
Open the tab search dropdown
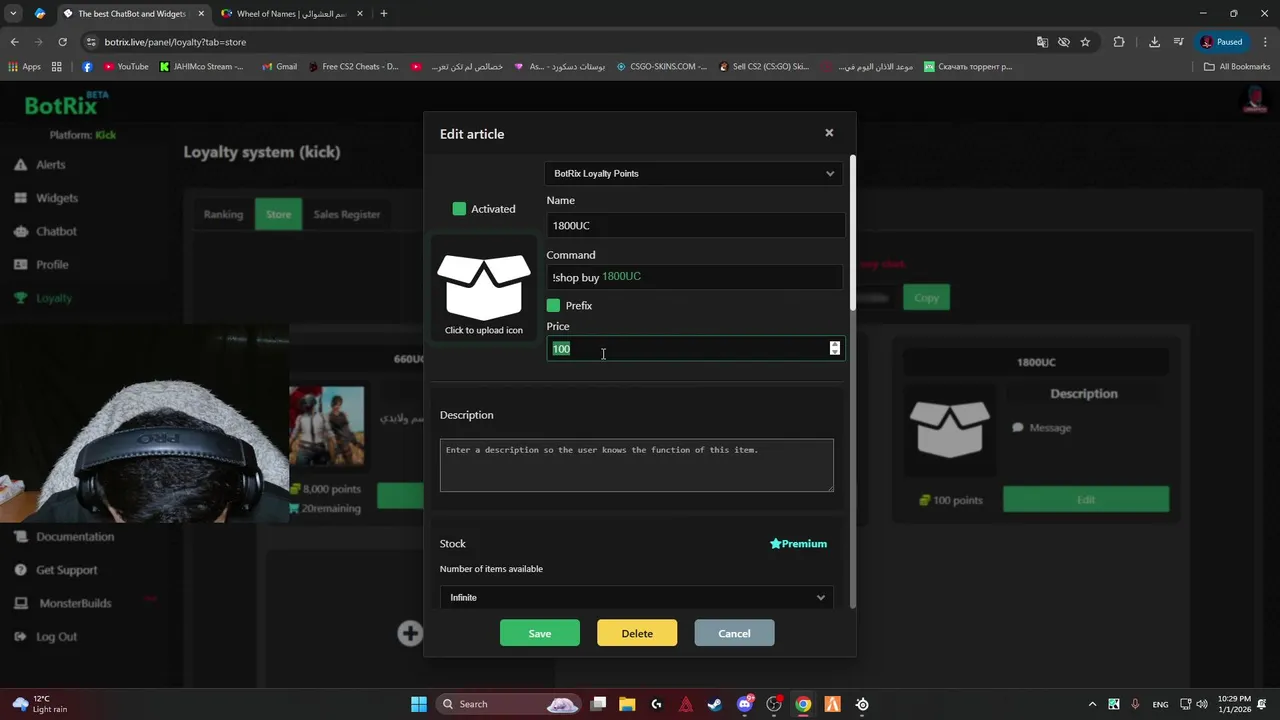pyautogui.click(x=14, y=14)
